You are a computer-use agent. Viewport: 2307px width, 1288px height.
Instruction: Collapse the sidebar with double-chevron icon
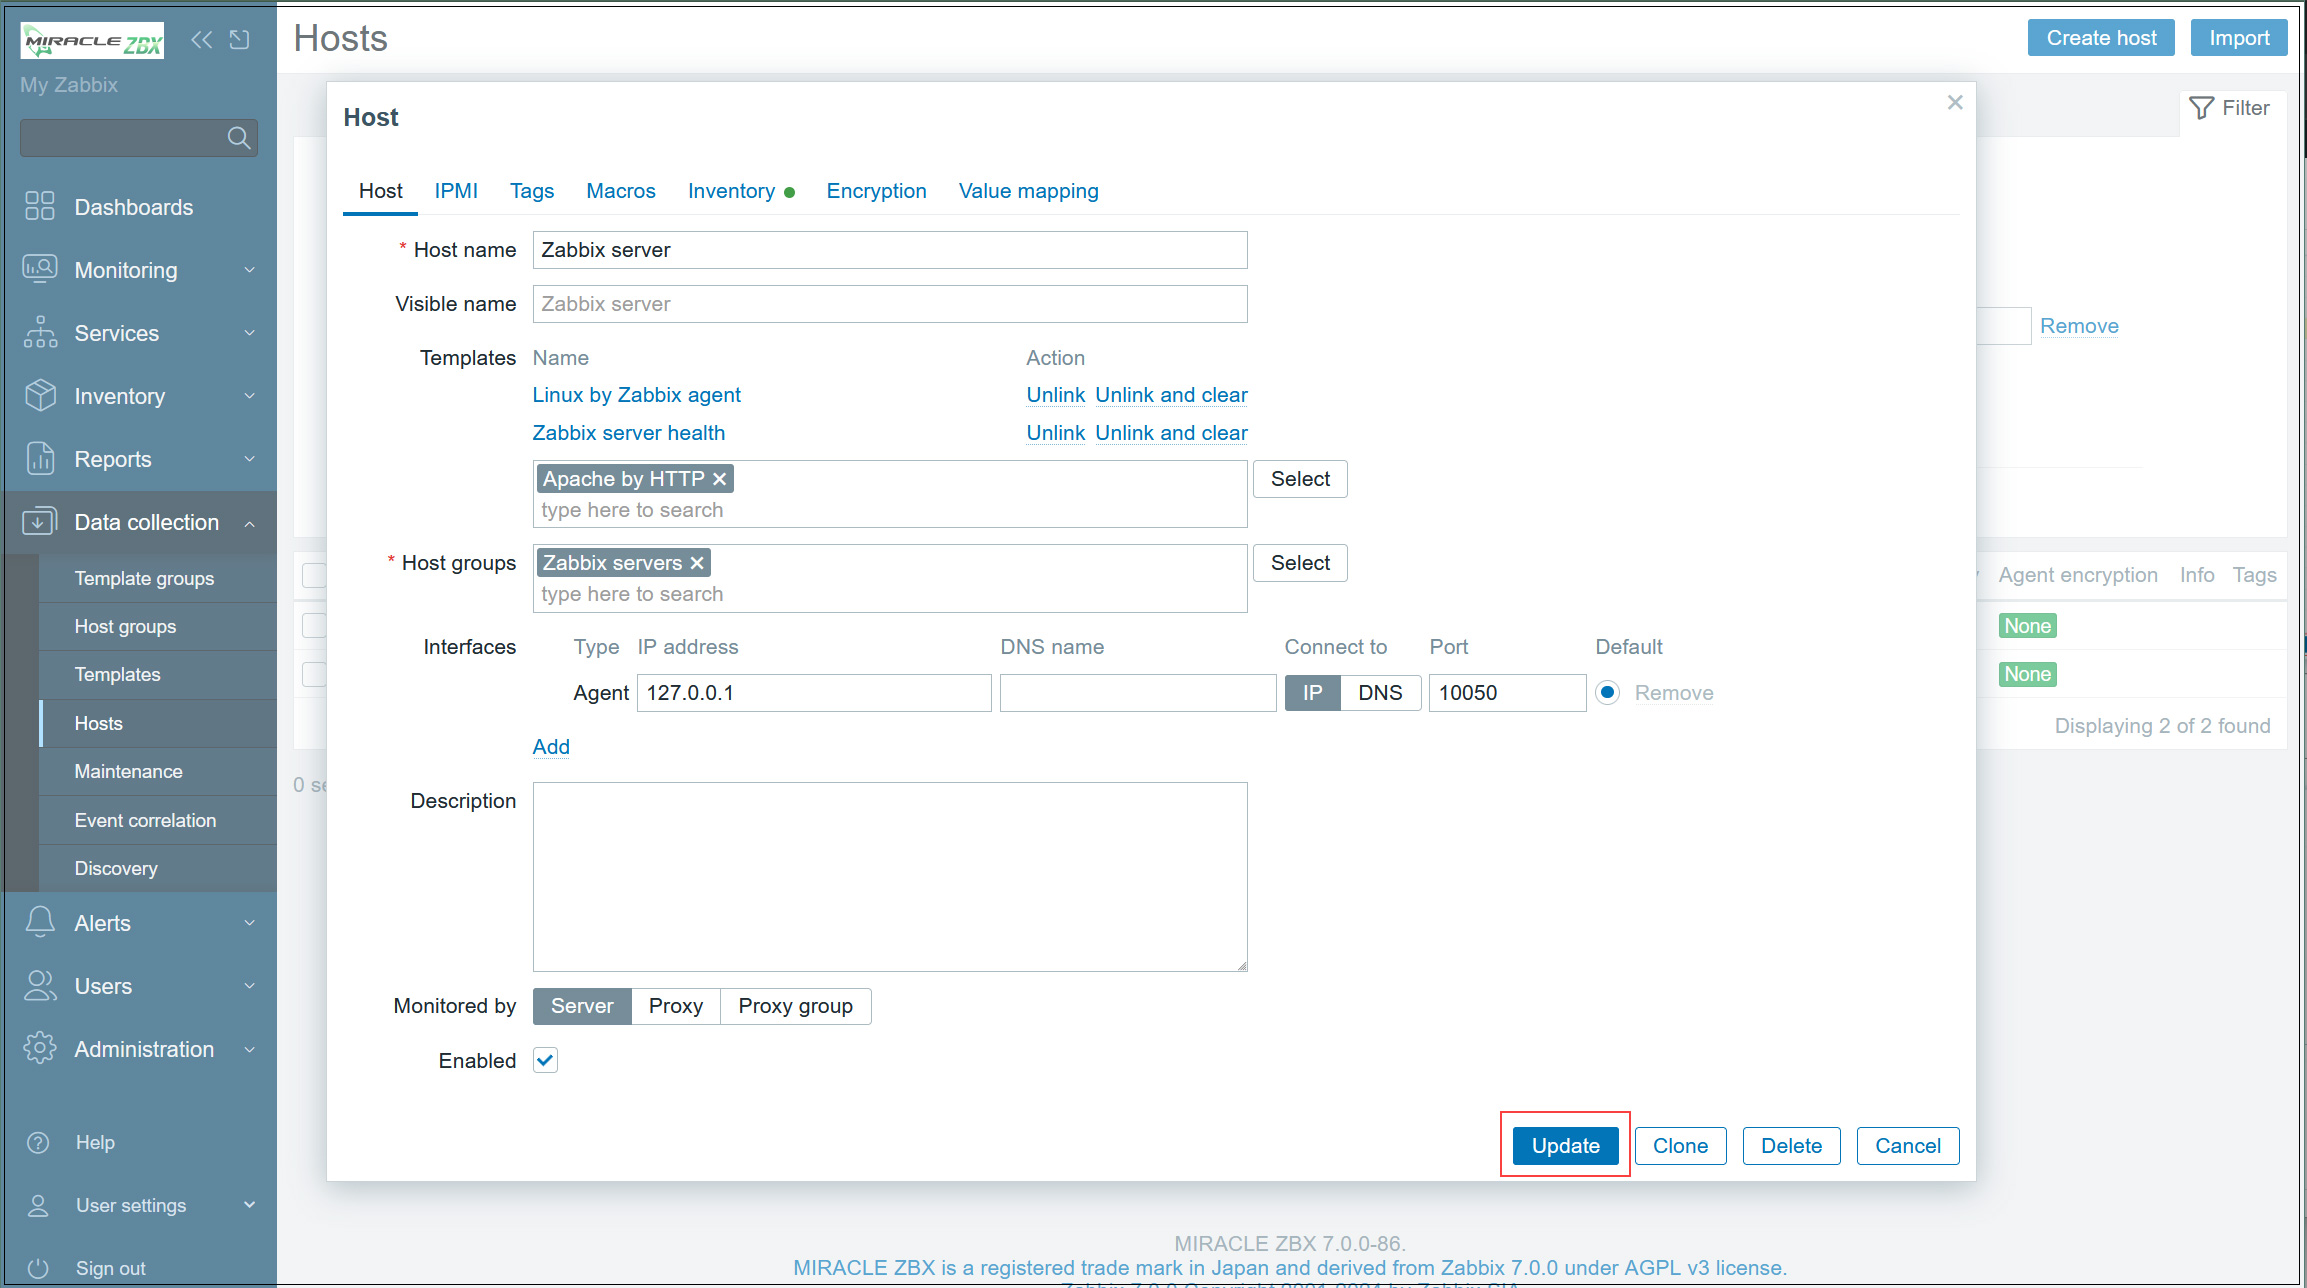(x=202, y=40)
